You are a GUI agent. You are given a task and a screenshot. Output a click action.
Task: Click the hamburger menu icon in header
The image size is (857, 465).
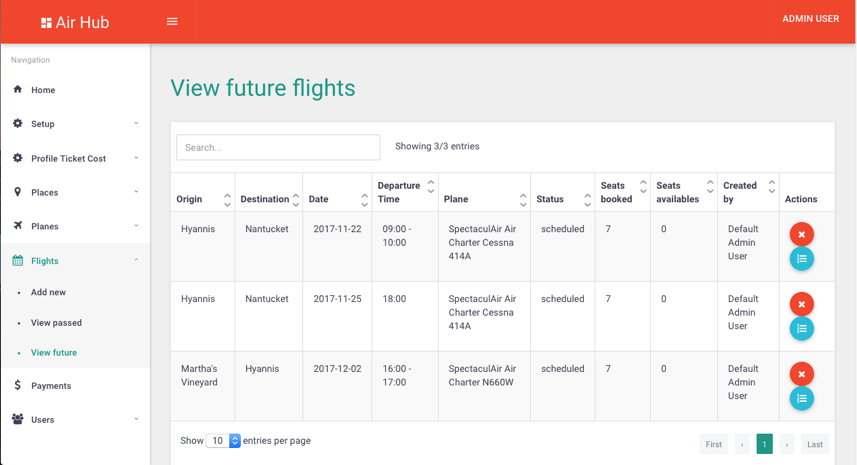(x=172, y=21)
